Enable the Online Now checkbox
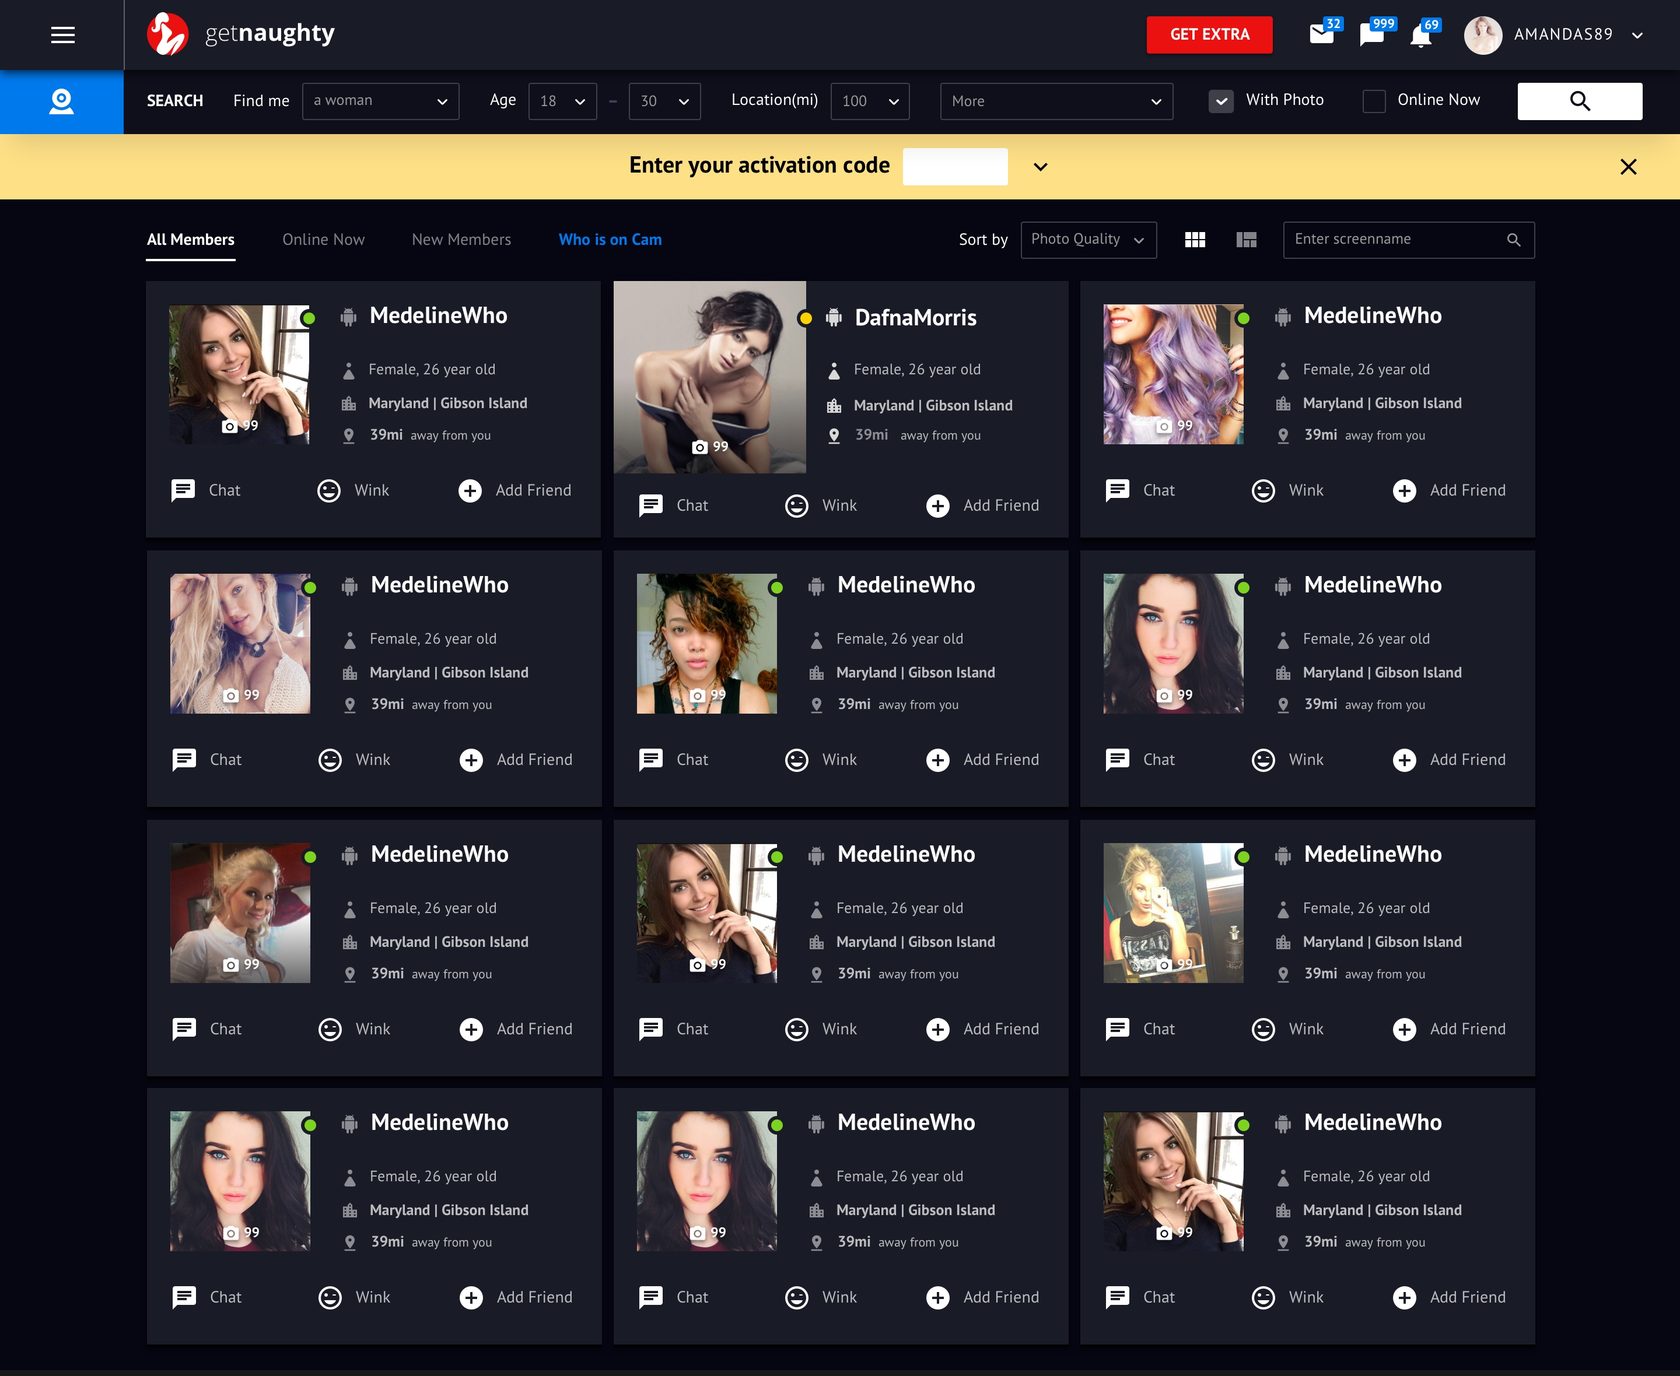The image size is (1680, 1376). point(1374,101)
